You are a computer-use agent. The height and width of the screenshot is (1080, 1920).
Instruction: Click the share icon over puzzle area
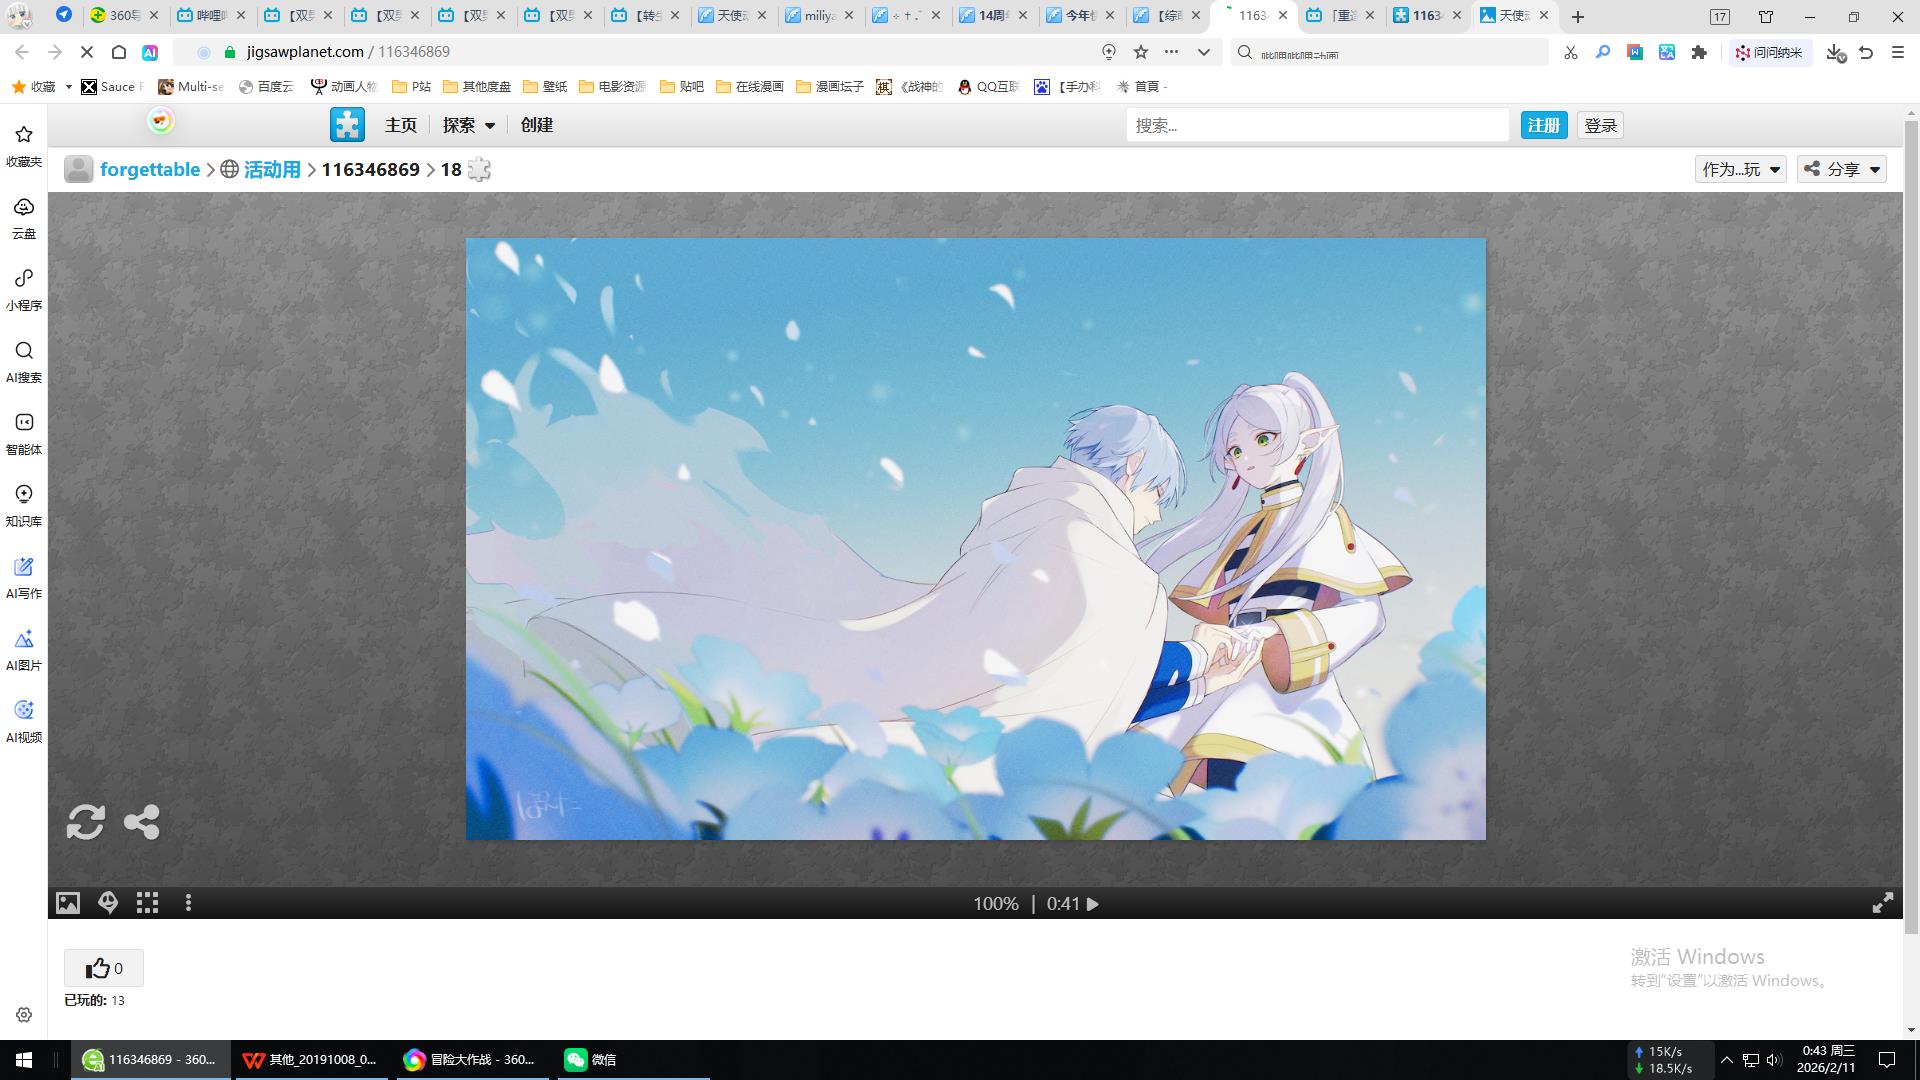141,822
